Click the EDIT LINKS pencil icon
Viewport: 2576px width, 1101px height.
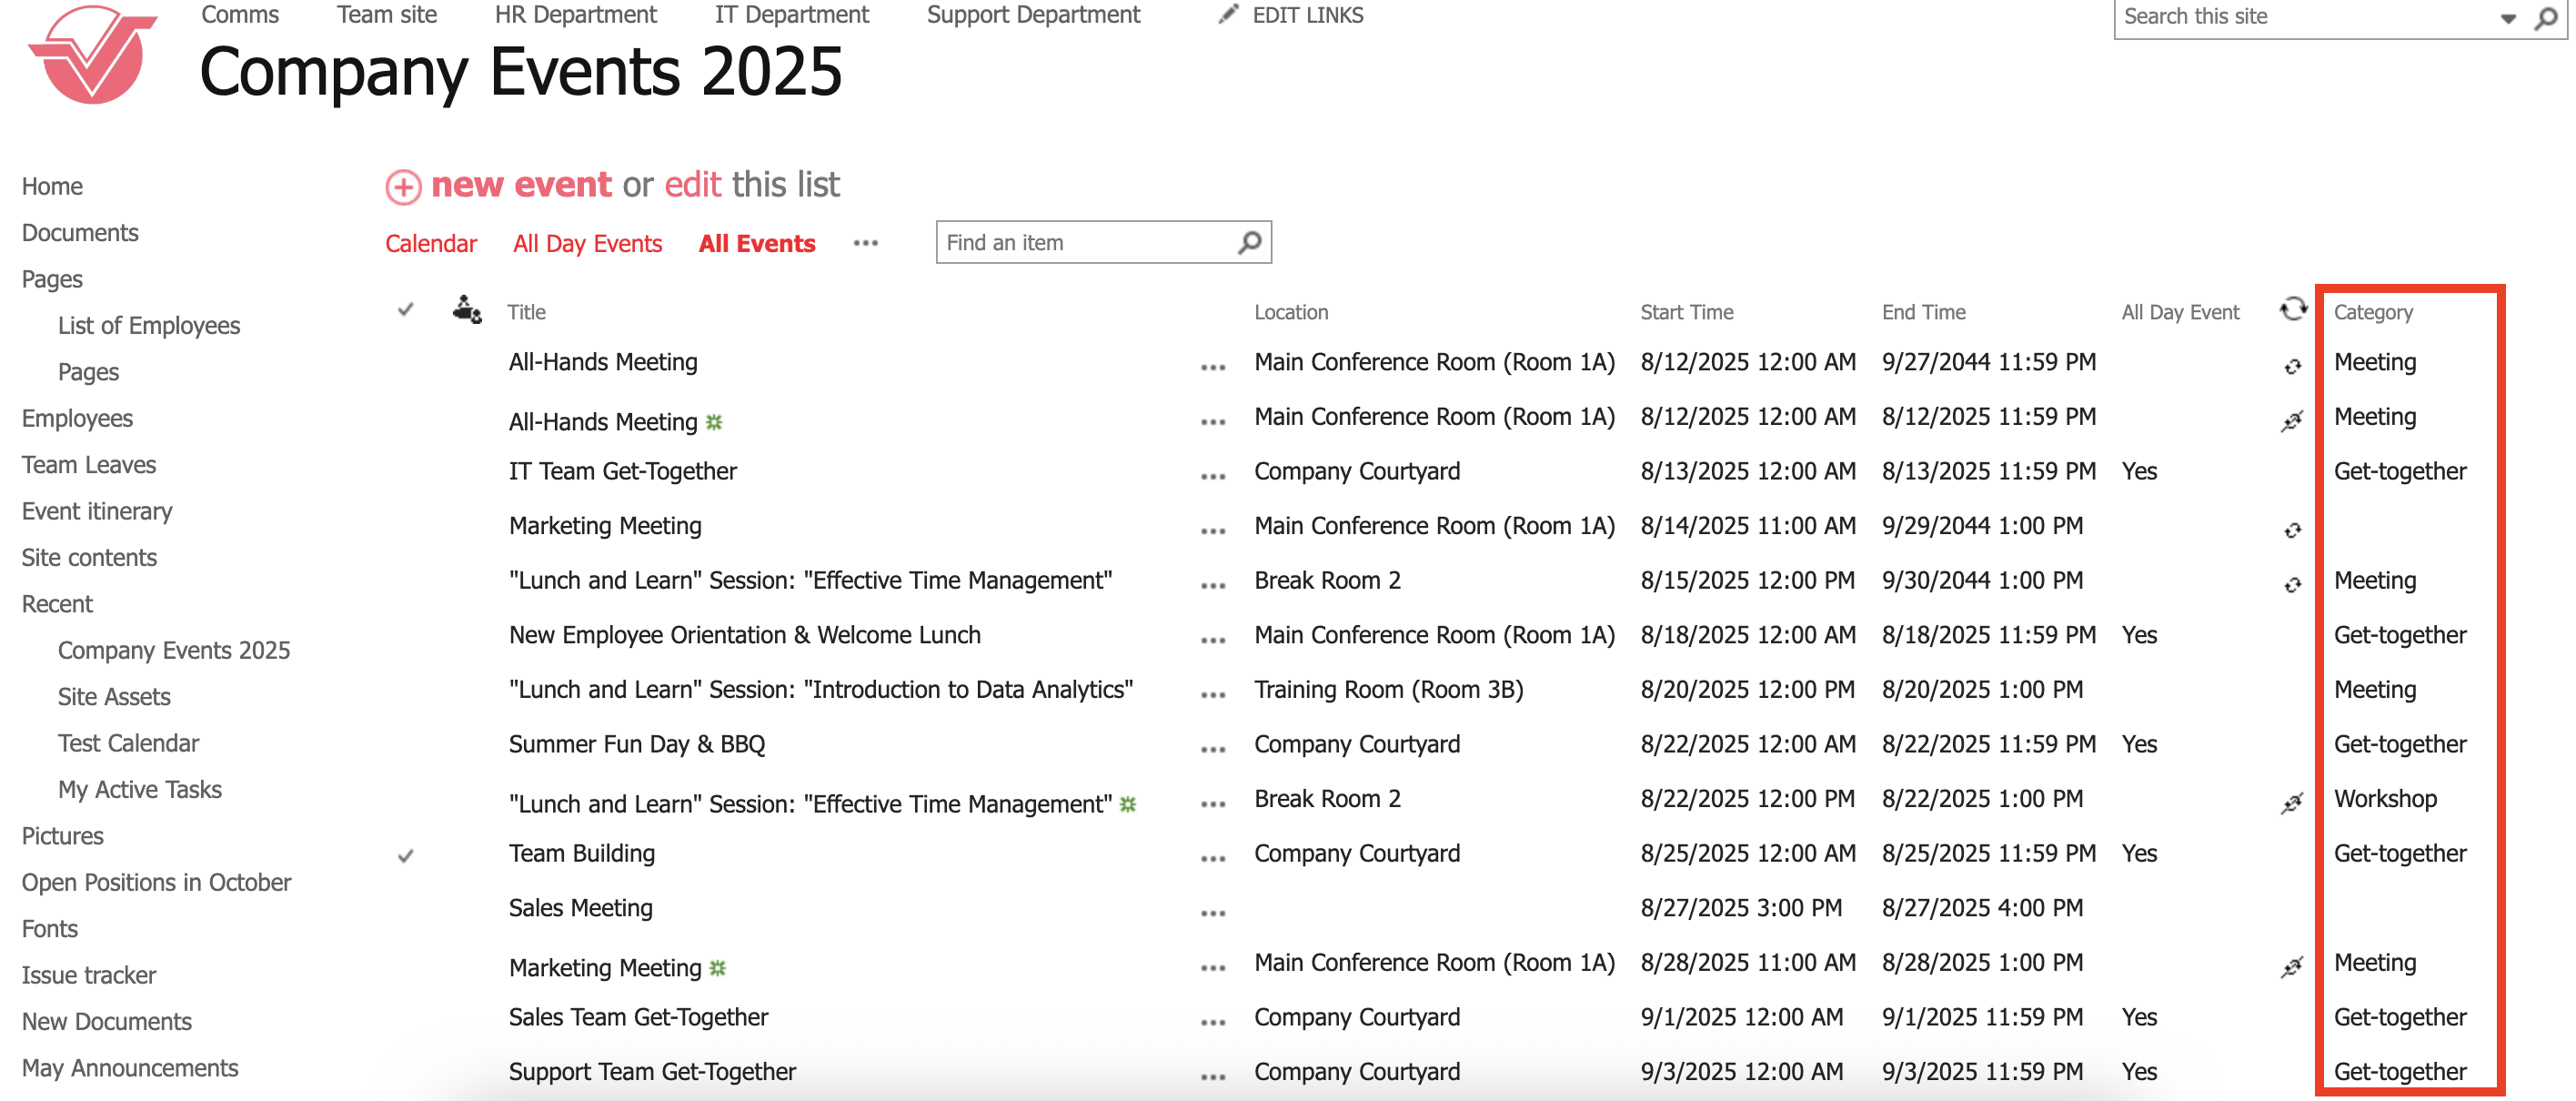[1228, 15]
